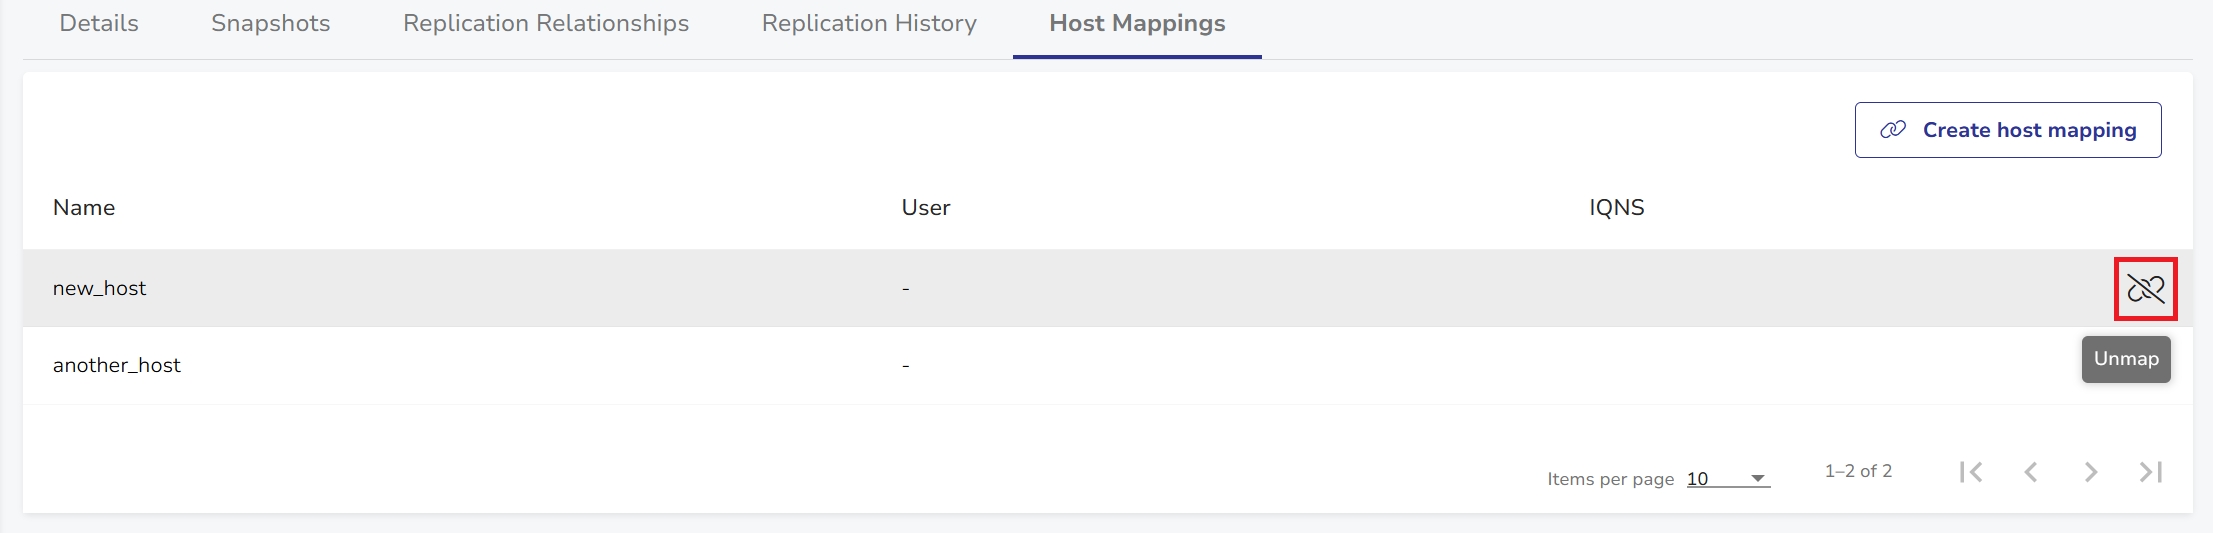
Task: Click the link icon in Create host mapping
Action: [x=1892, y=130]
